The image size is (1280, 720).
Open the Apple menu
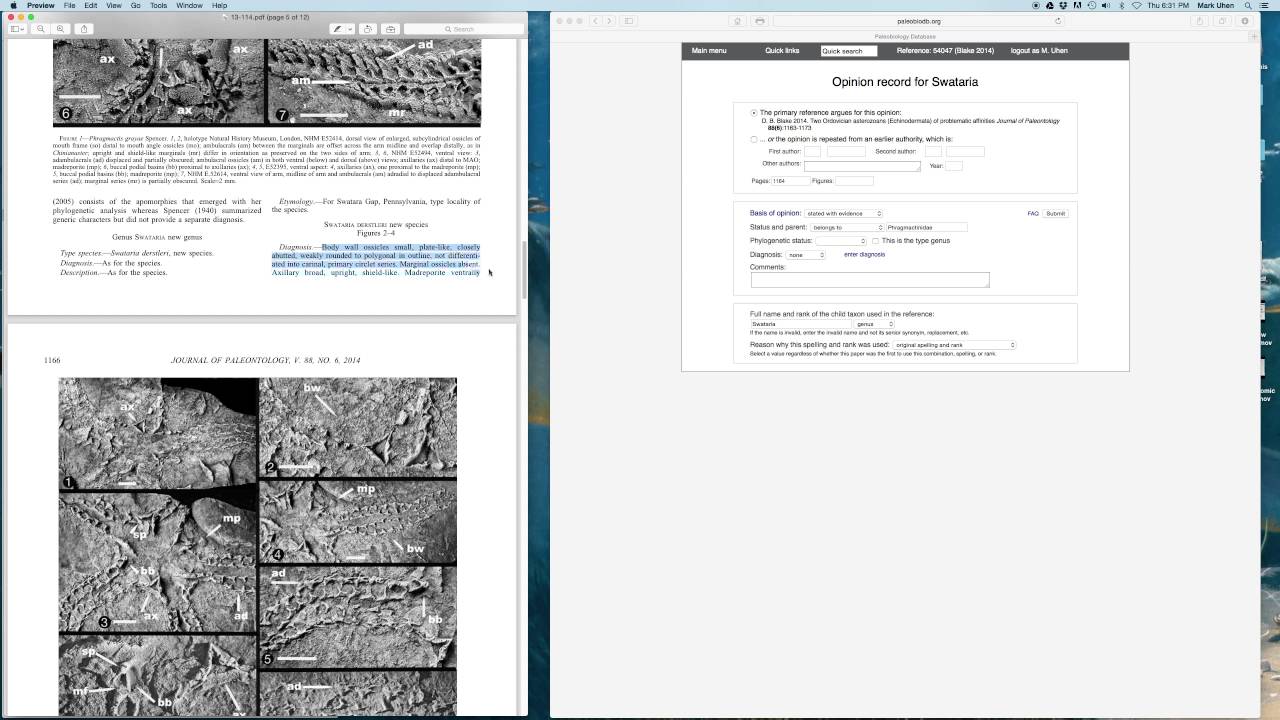click(x=13, y=6)
